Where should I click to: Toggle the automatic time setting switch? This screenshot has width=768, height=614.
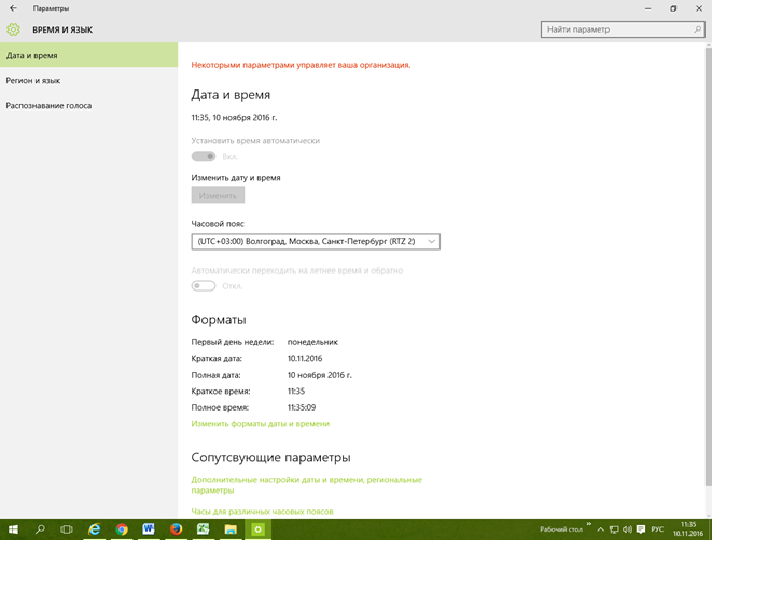coord(203,156)
